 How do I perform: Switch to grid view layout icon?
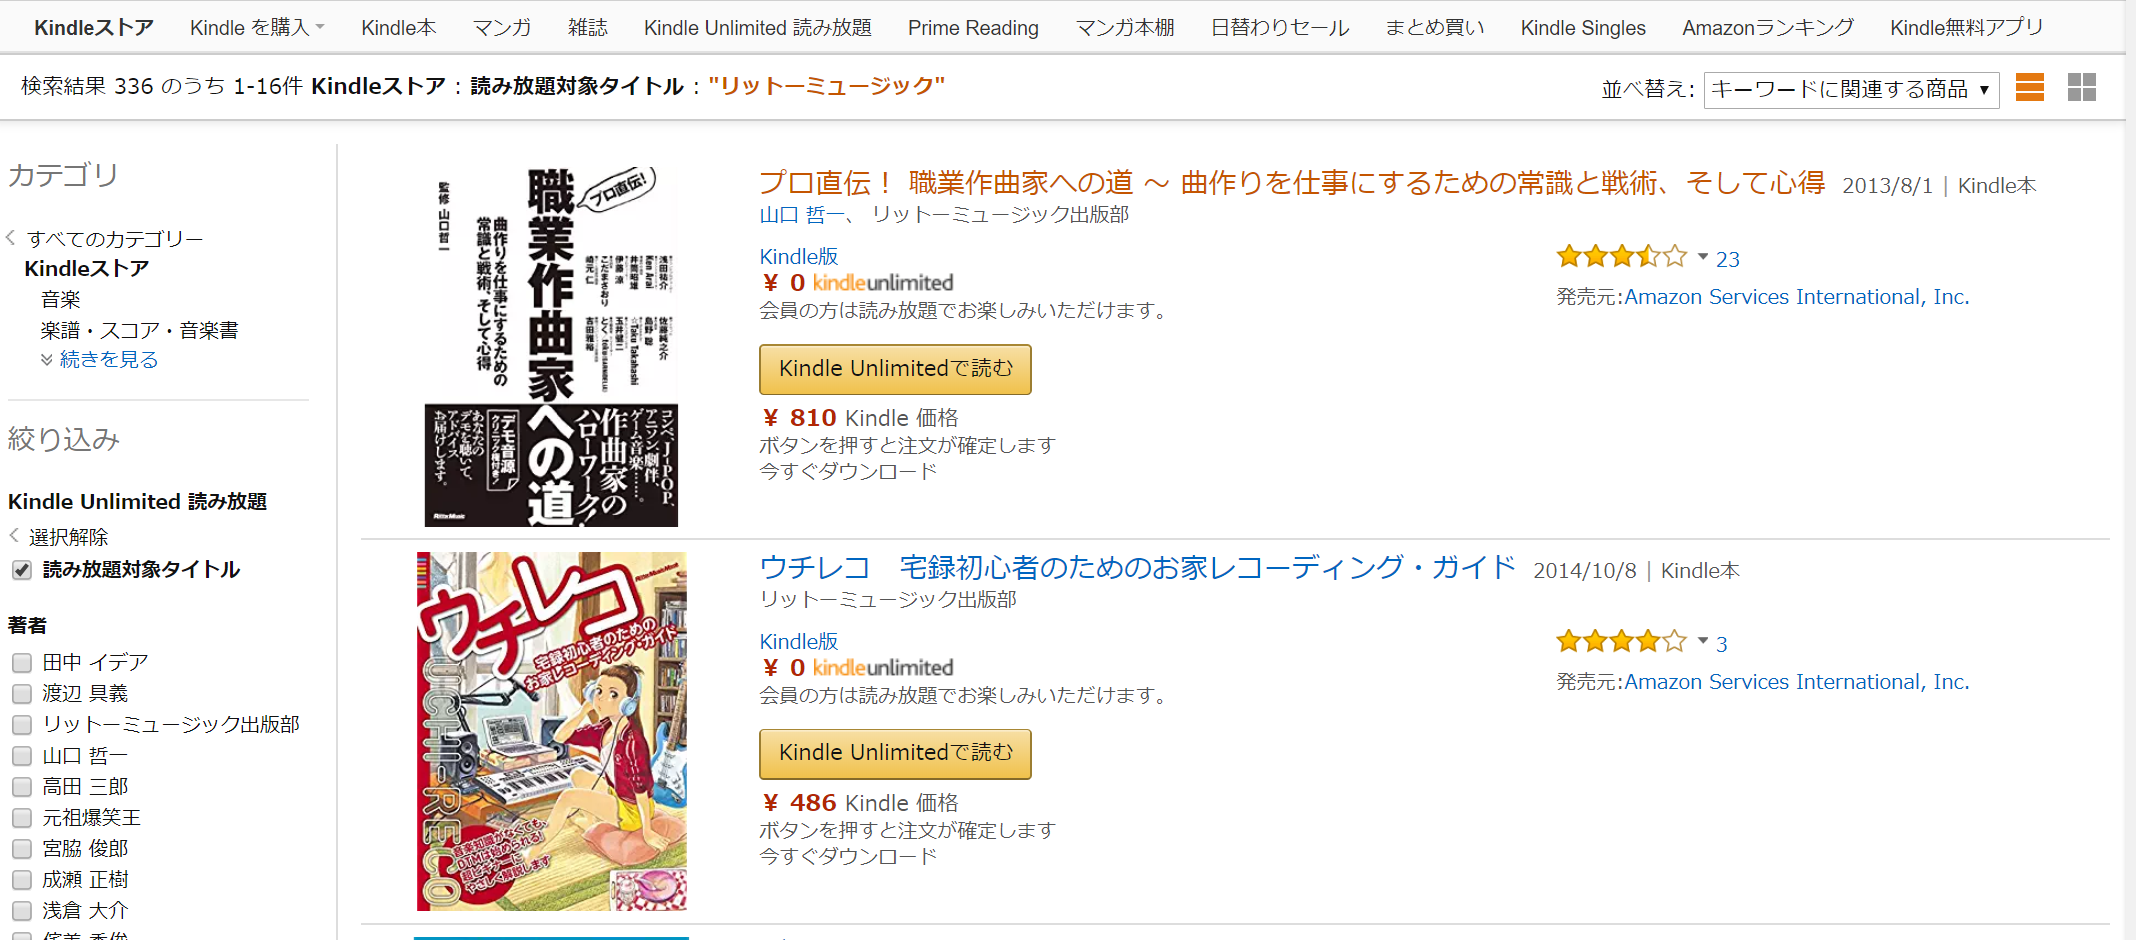[x=2081, y=88]
